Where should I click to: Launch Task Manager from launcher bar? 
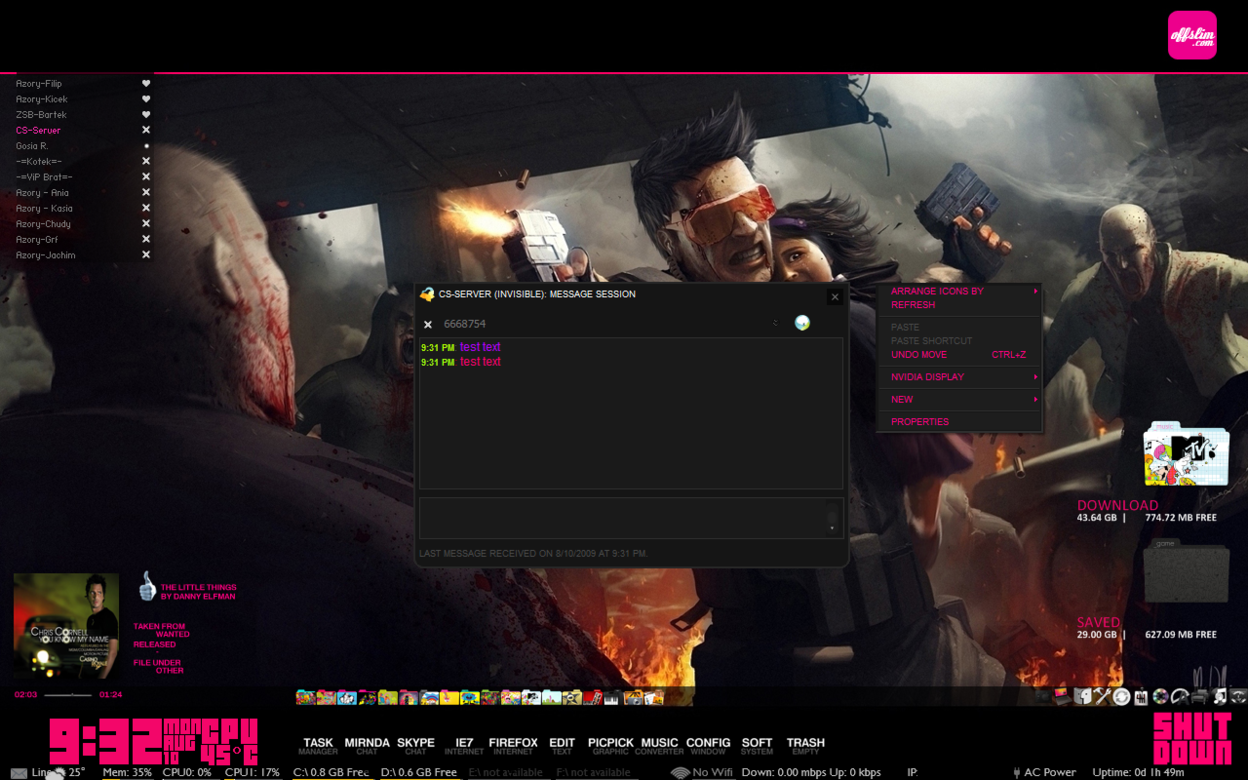tap(318, 746)
